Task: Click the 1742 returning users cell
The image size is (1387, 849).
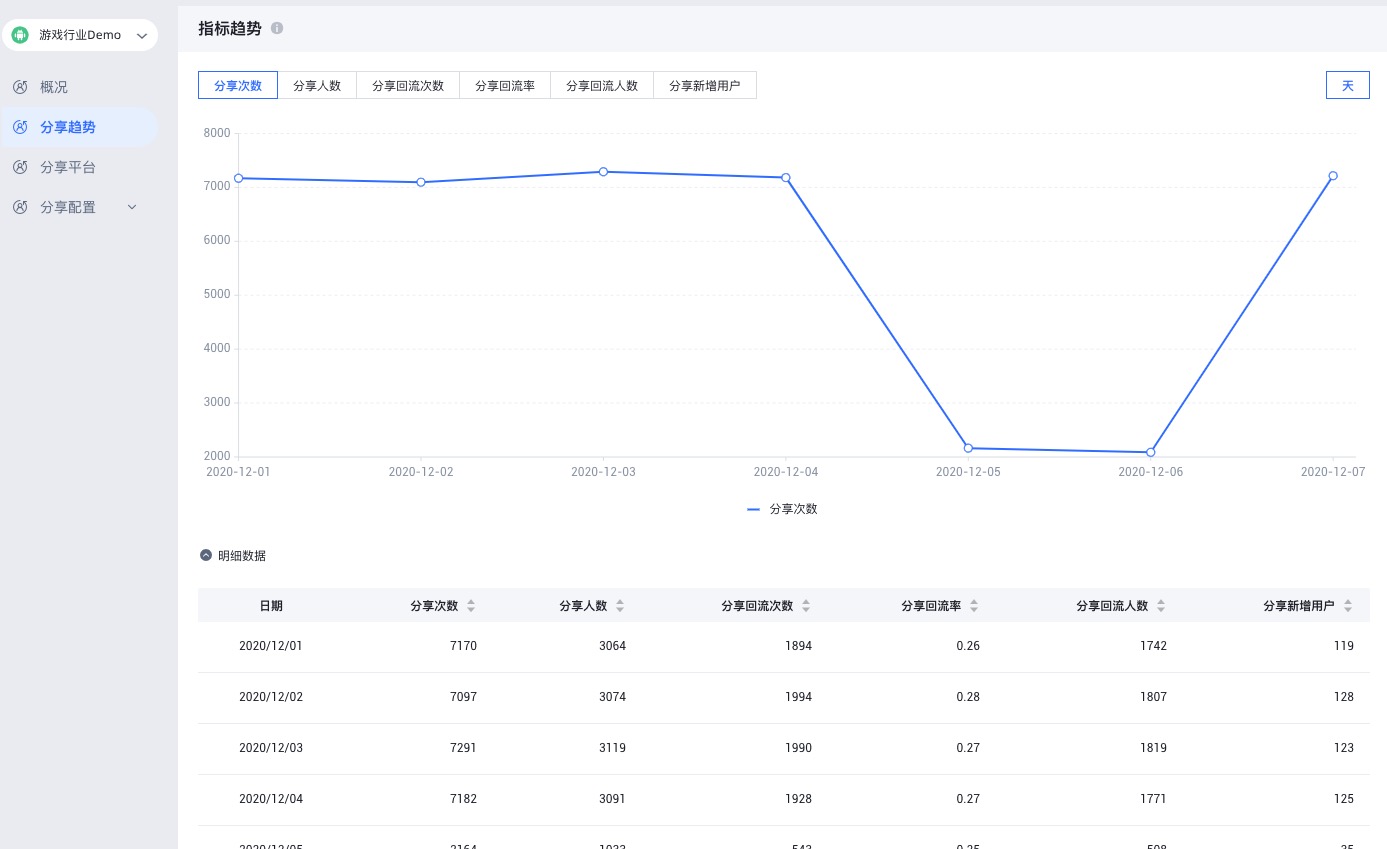Action: [x=1154, y=646]
